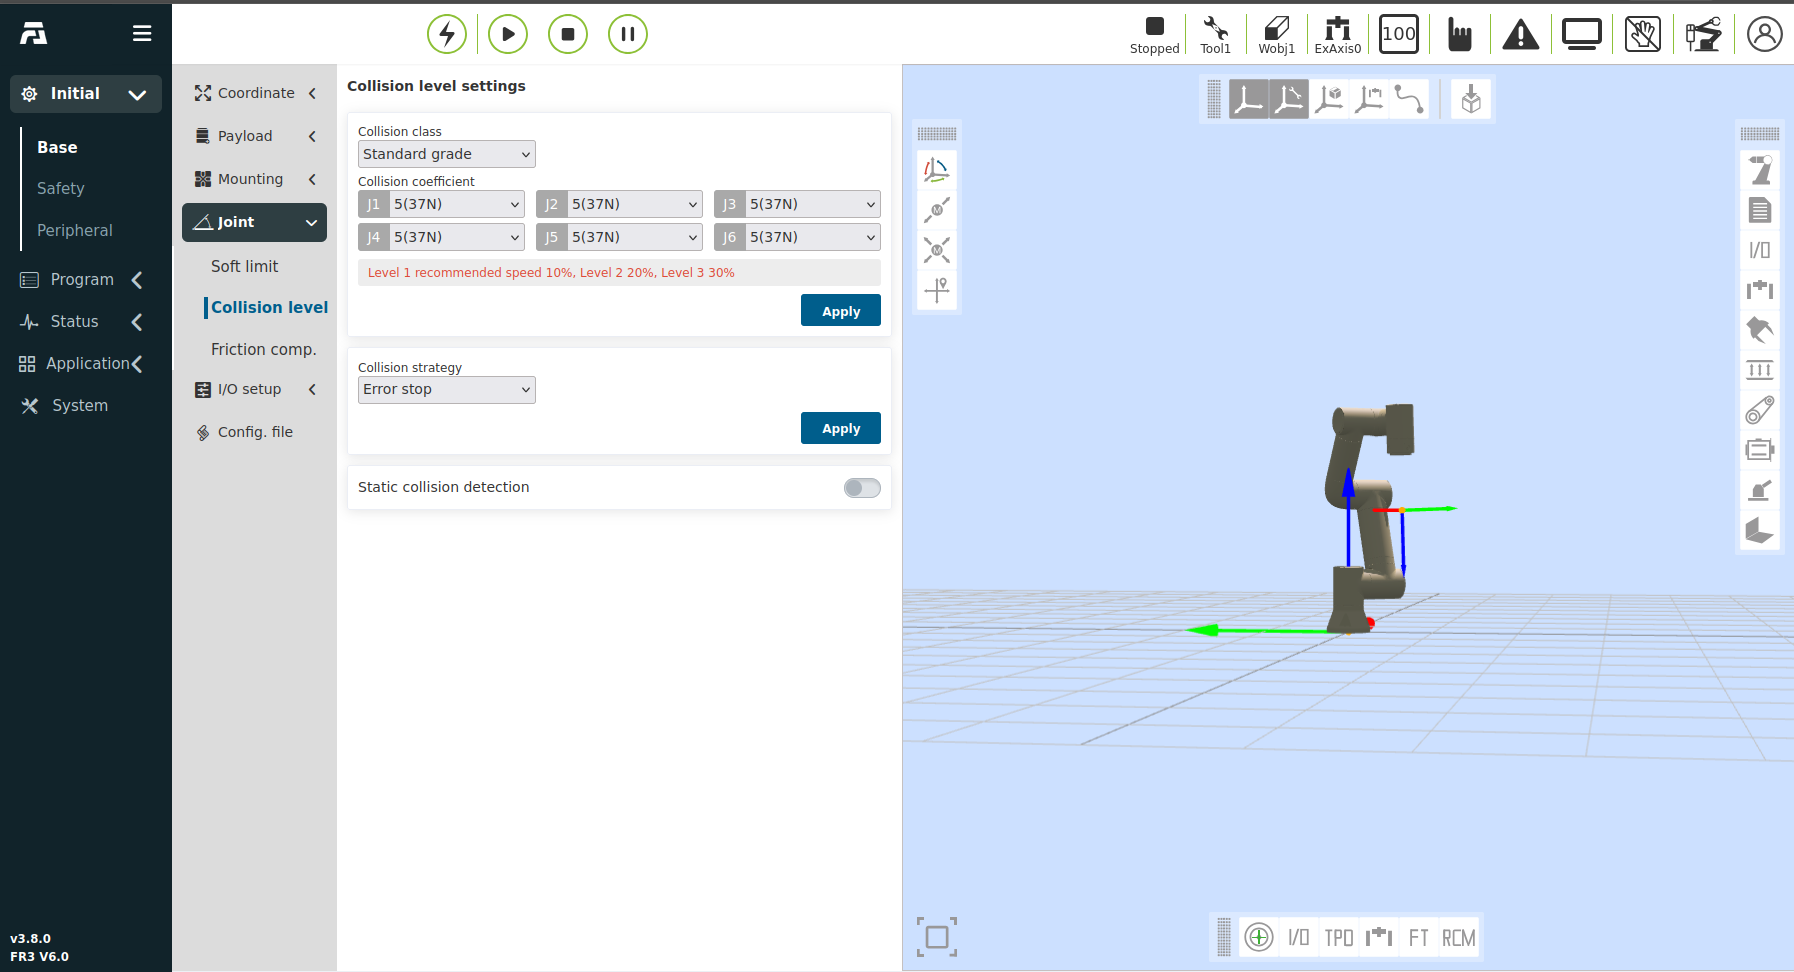Viewport: 1794px width, 972px height.
Task: Click the fit-to-view frame icon
Action: click(x=937, y=937)
